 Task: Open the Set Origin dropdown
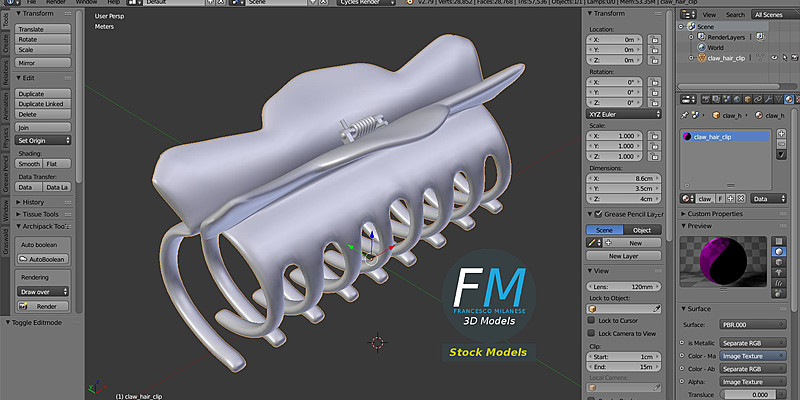click(x=43, y=141)
